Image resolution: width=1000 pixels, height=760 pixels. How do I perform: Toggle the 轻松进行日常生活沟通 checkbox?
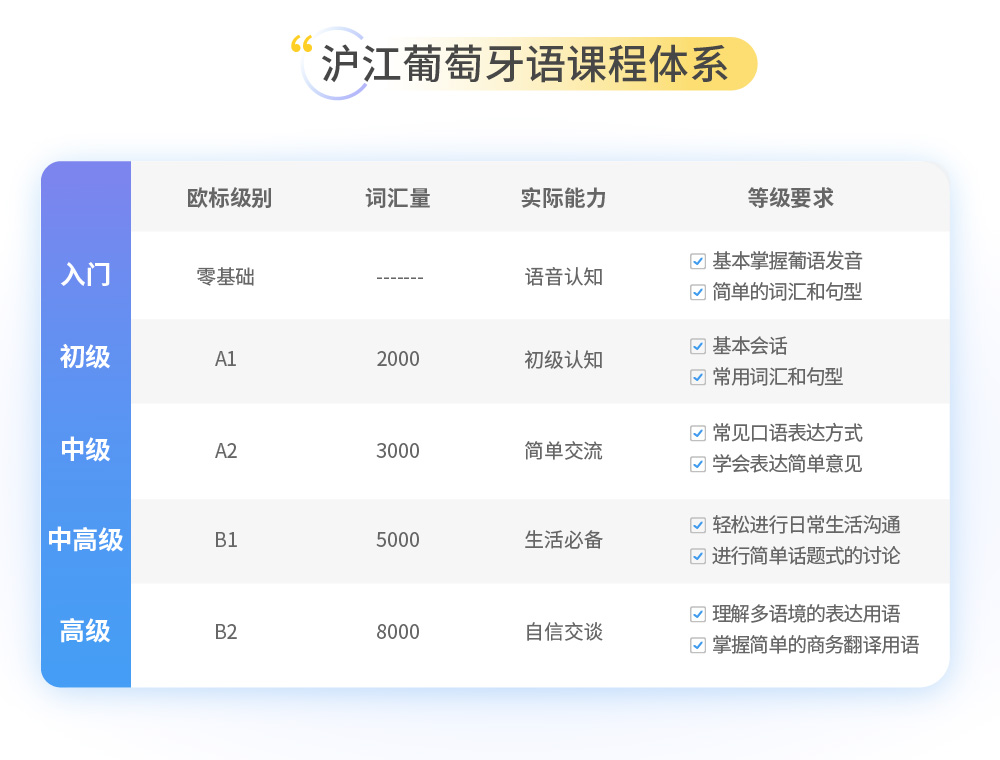(x=698, y=526)
